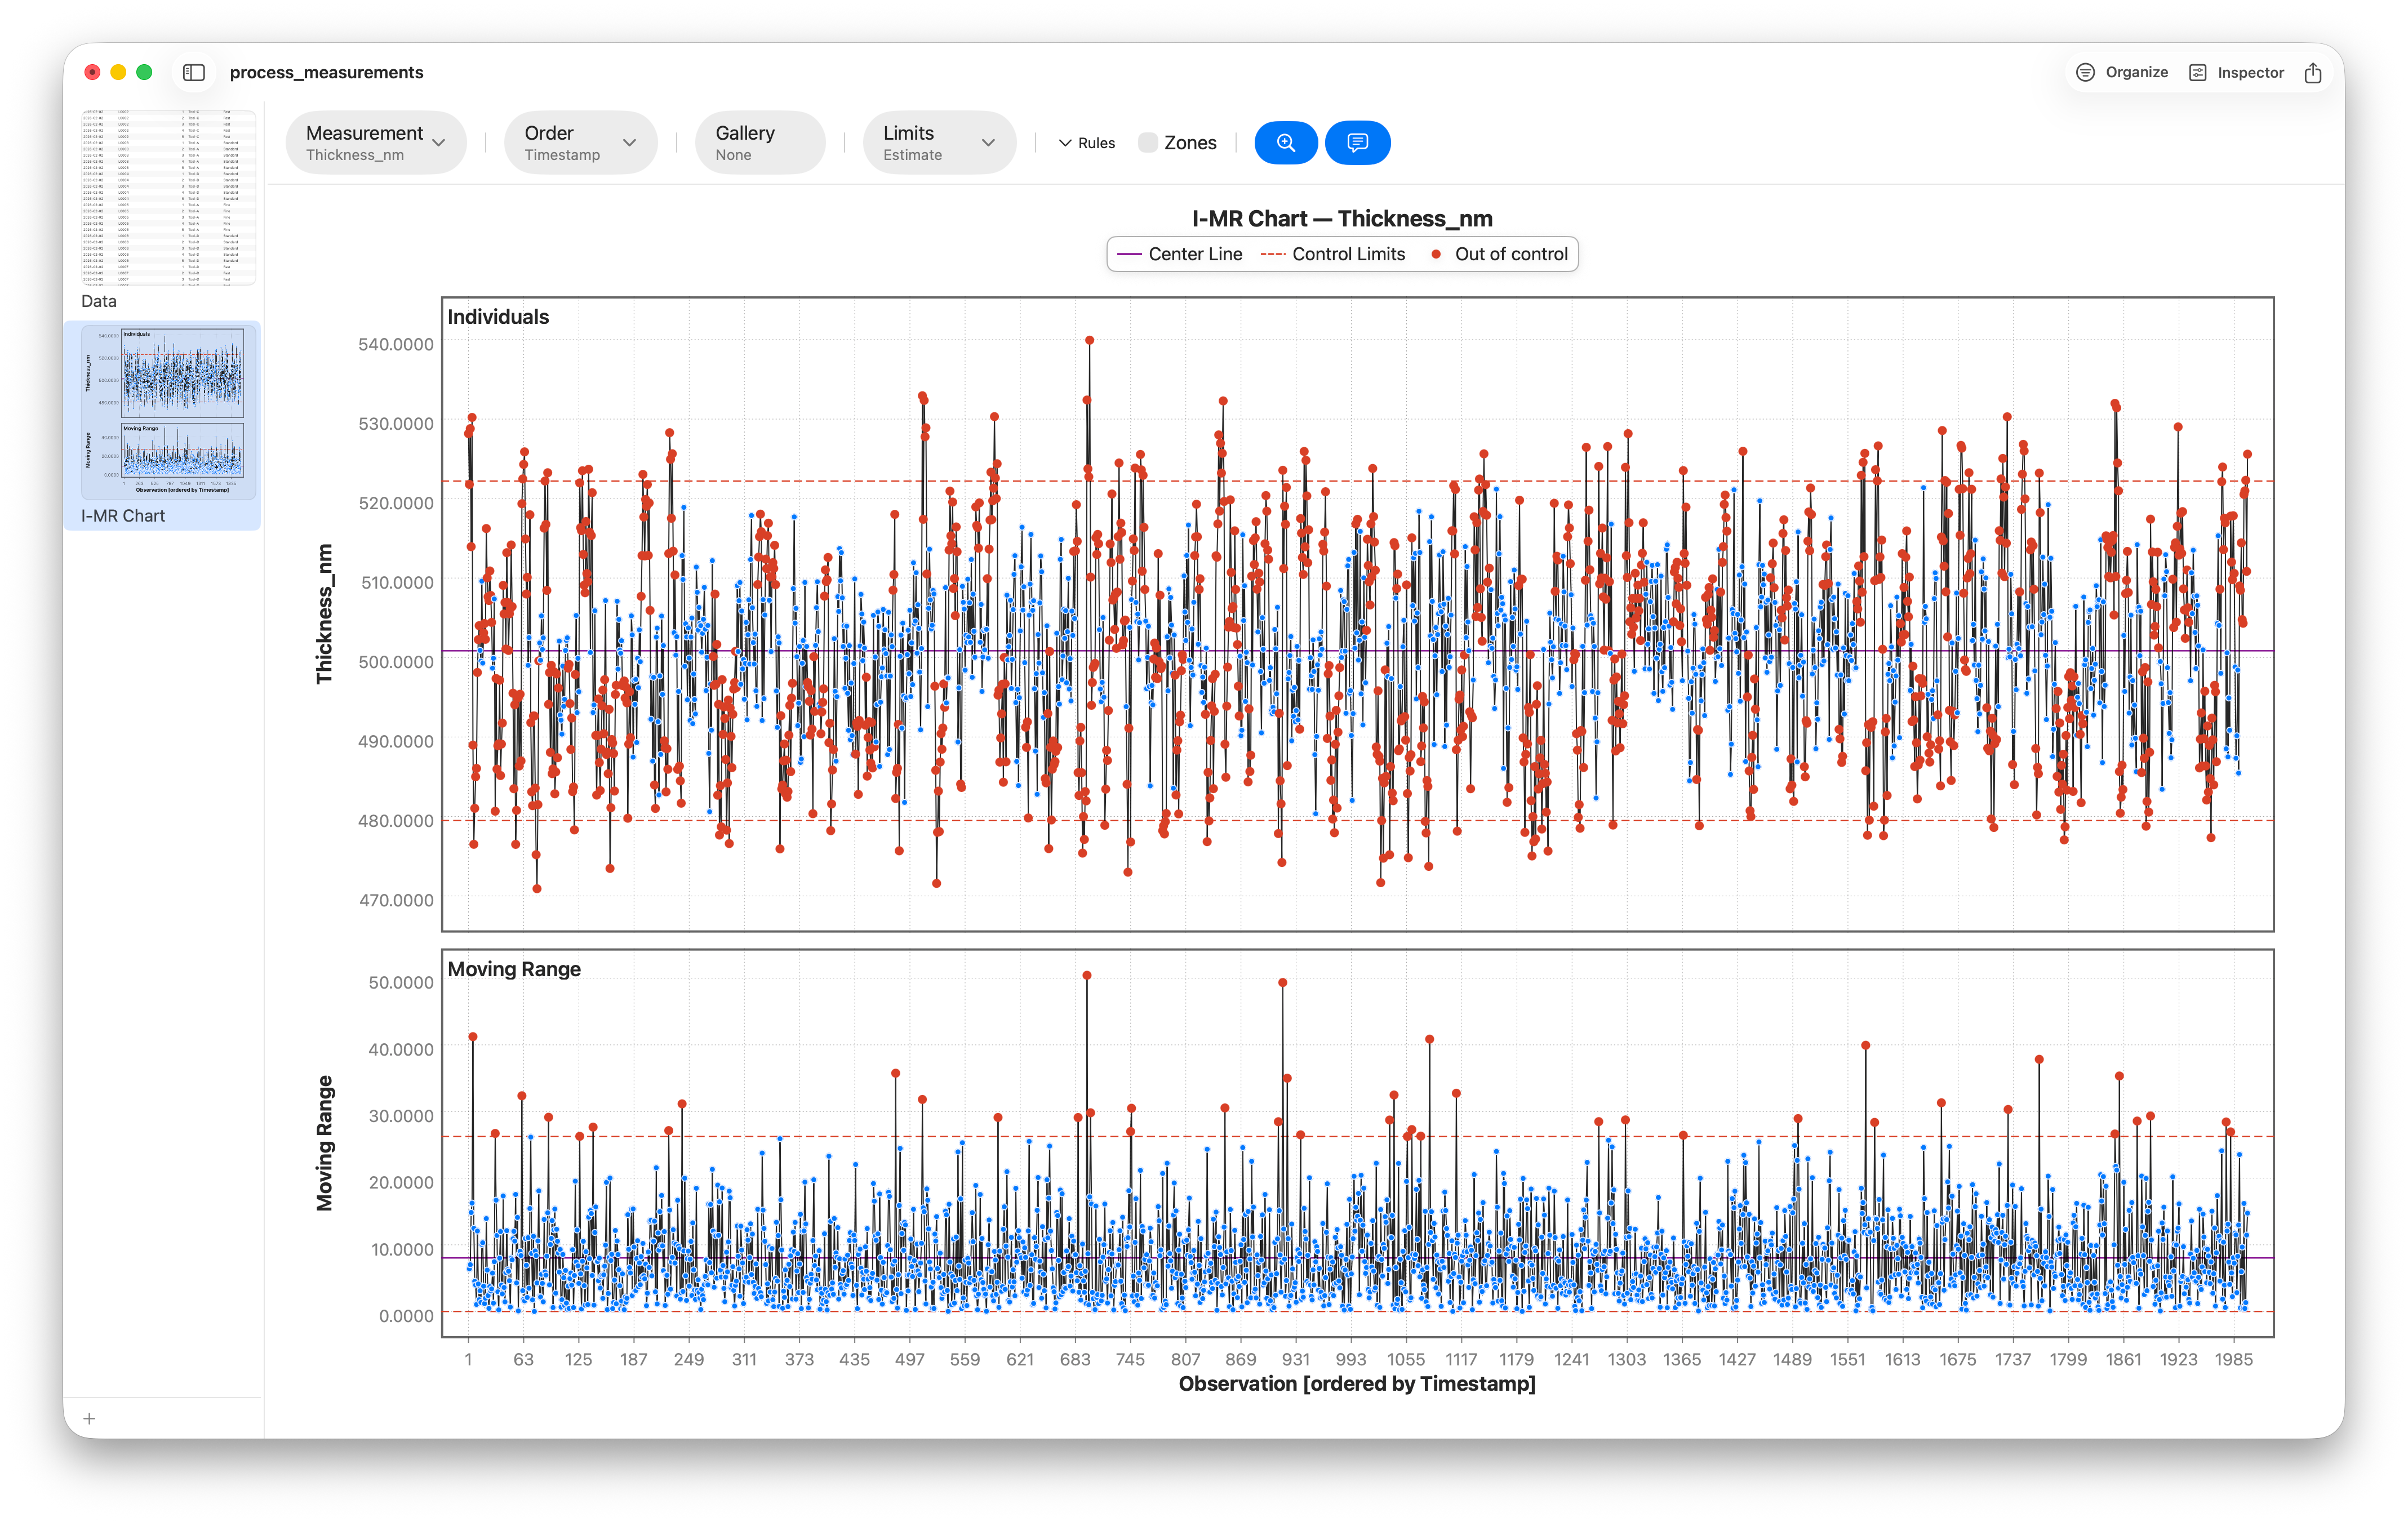This screenshot has height=1522, width=2408.
Task: Expand the Limits Estimate dropdown
Action: (x=939, y=142)
